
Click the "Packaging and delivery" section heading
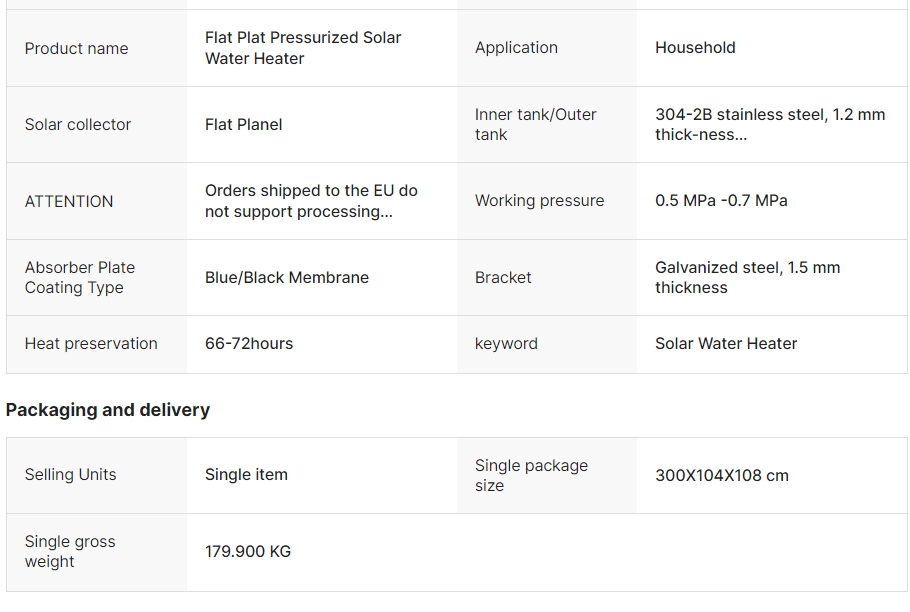108,410
